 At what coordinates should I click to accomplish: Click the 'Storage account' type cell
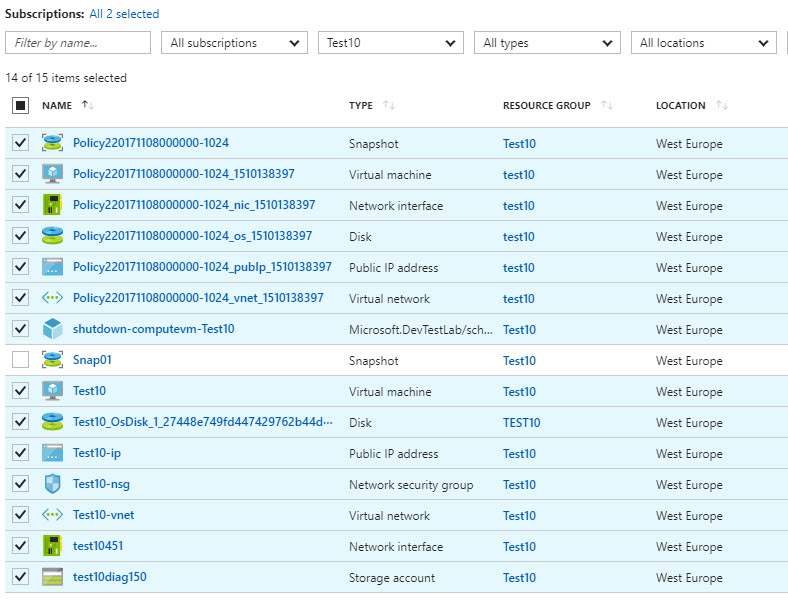[x=392, y=578]
